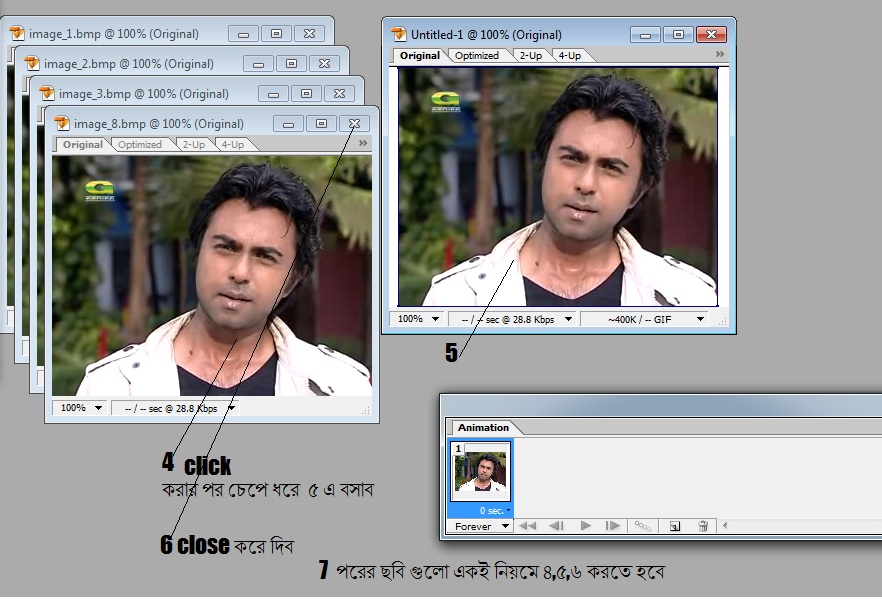Click the image_1.bmp document icon

tap(17, 33)
